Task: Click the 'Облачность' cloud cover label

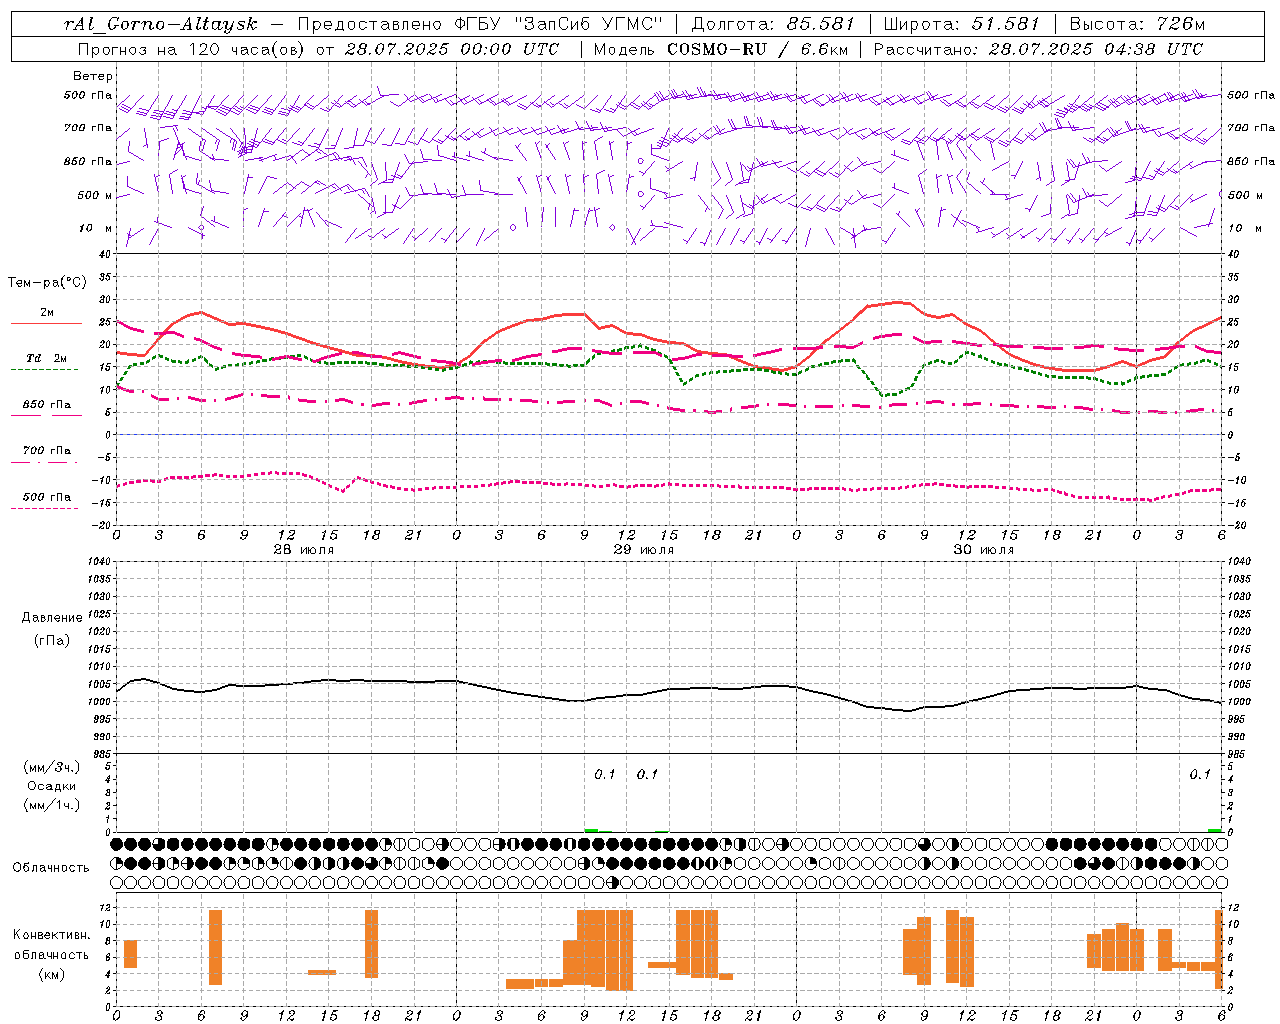Action: click(x=51, y=868)
